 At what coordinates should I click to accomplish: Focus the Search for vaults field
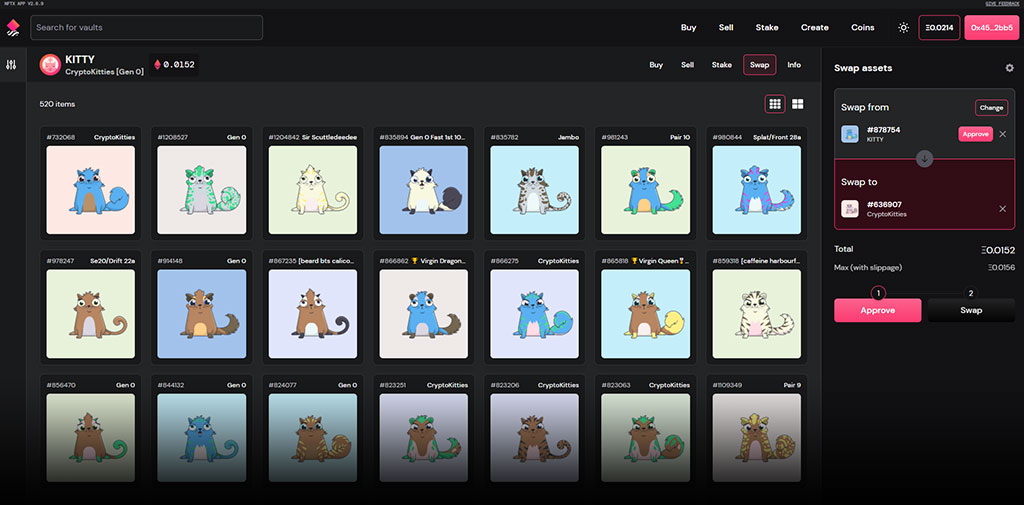147,28
